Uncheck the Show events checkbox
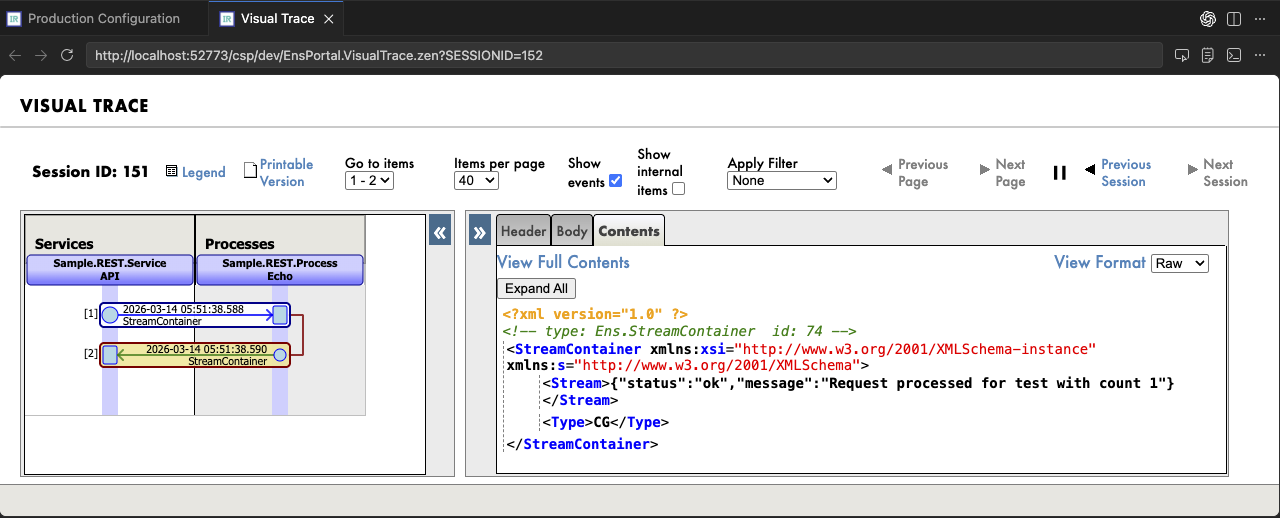 click(615, 181)
